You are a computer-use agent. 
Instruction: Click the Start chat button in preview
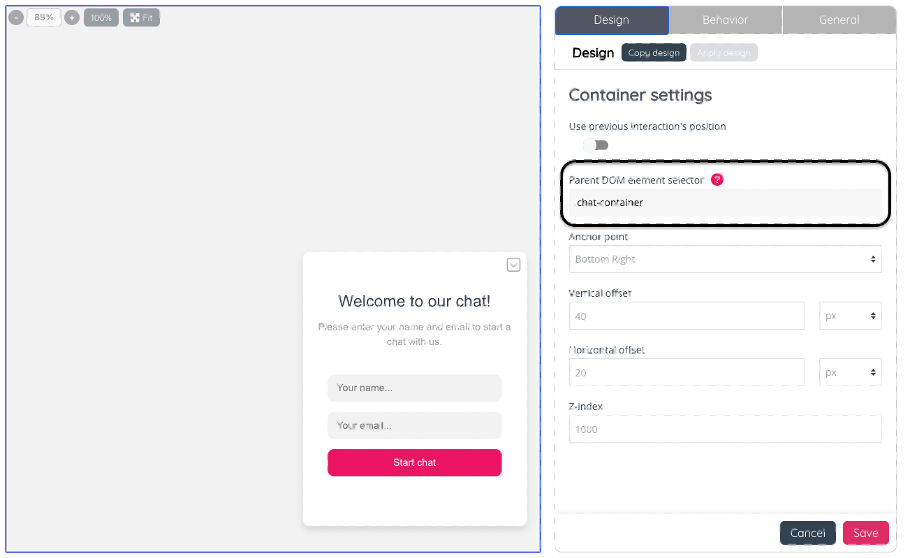coord(414,463)
